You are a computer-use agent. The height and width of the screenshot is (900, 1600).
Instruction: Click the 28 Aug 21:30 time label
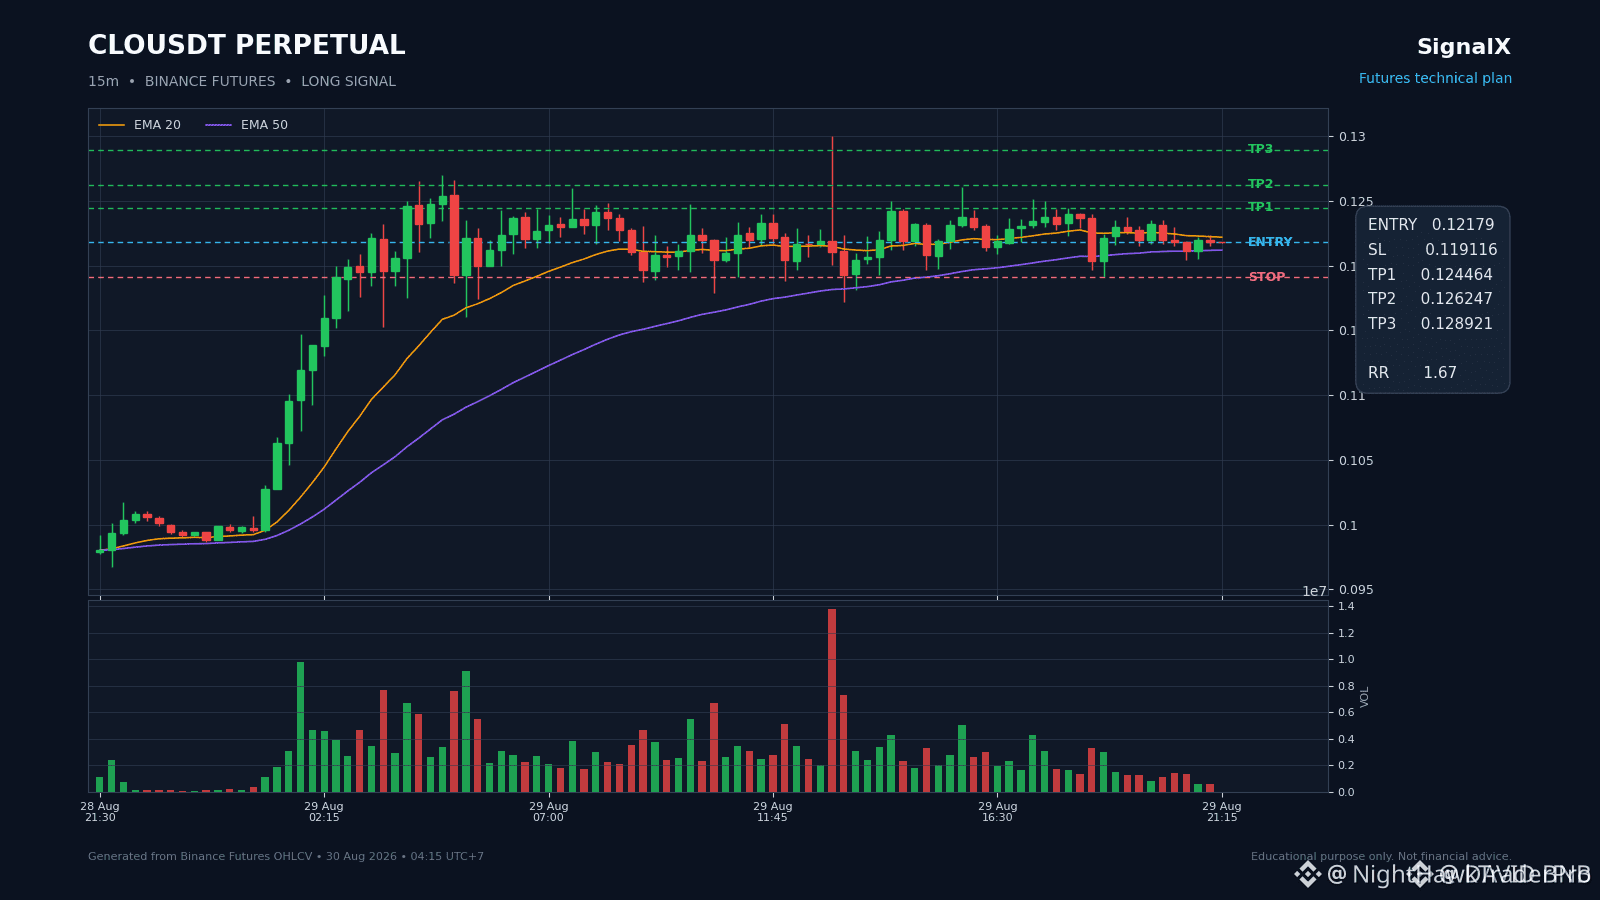tap(100, 812)
